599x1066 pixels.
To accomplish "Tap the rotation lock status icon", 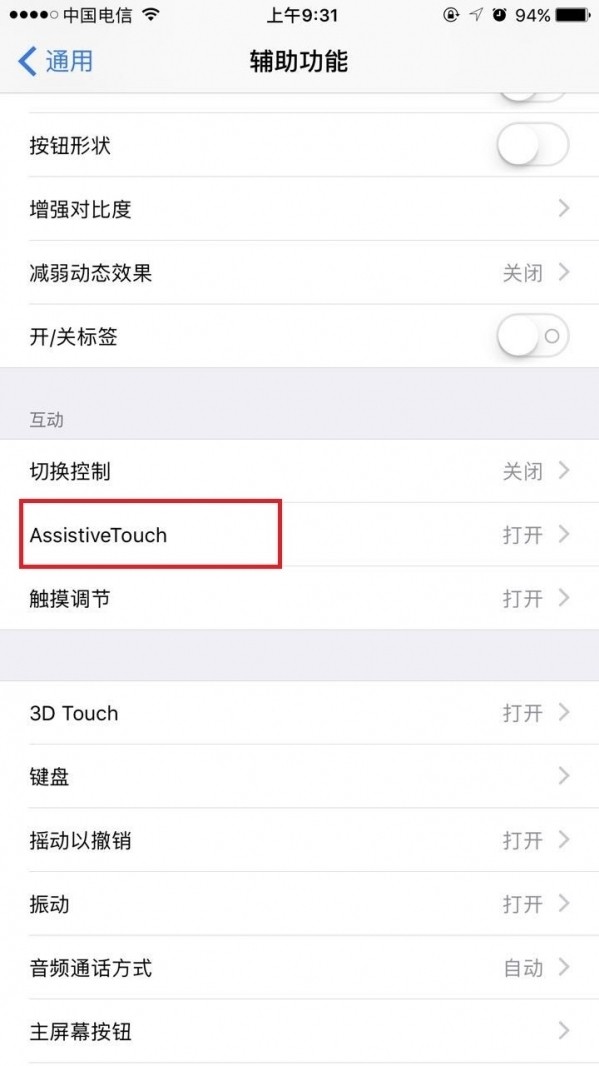I will tap(451, 15).
